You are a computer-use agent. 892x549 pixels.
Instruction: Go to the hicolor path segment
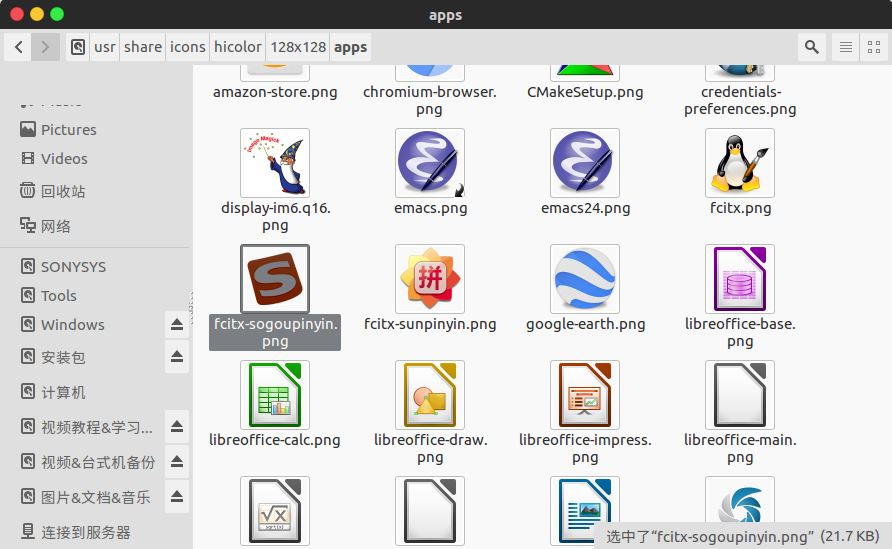pos(238,47)
